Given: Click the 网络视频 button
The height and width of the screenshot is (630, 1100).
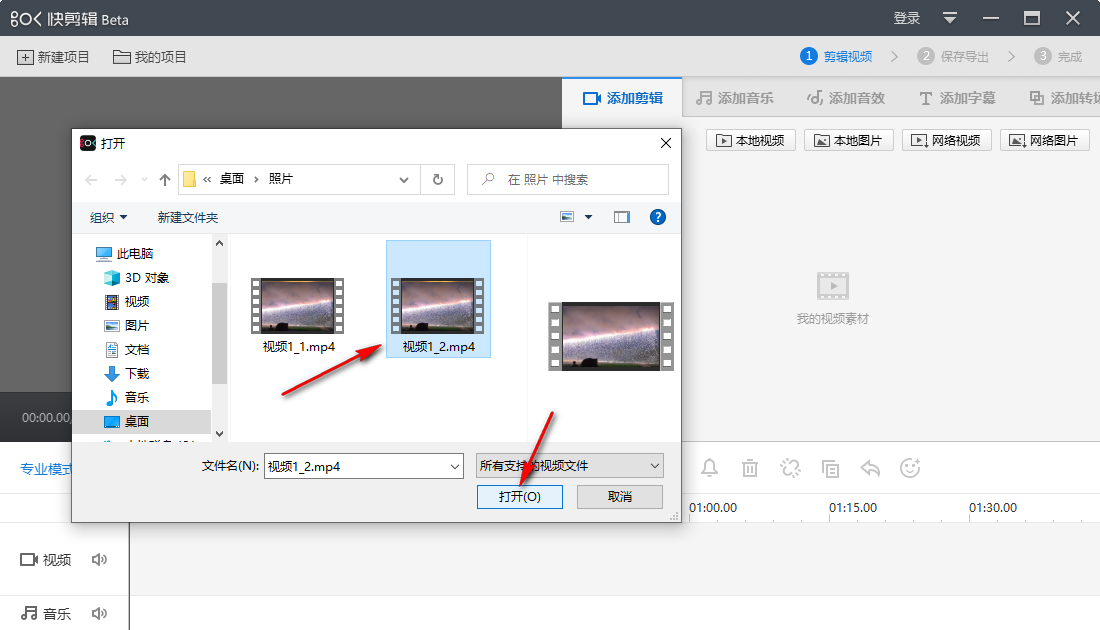Looking at the screenshot, I should tap(946, 140).
